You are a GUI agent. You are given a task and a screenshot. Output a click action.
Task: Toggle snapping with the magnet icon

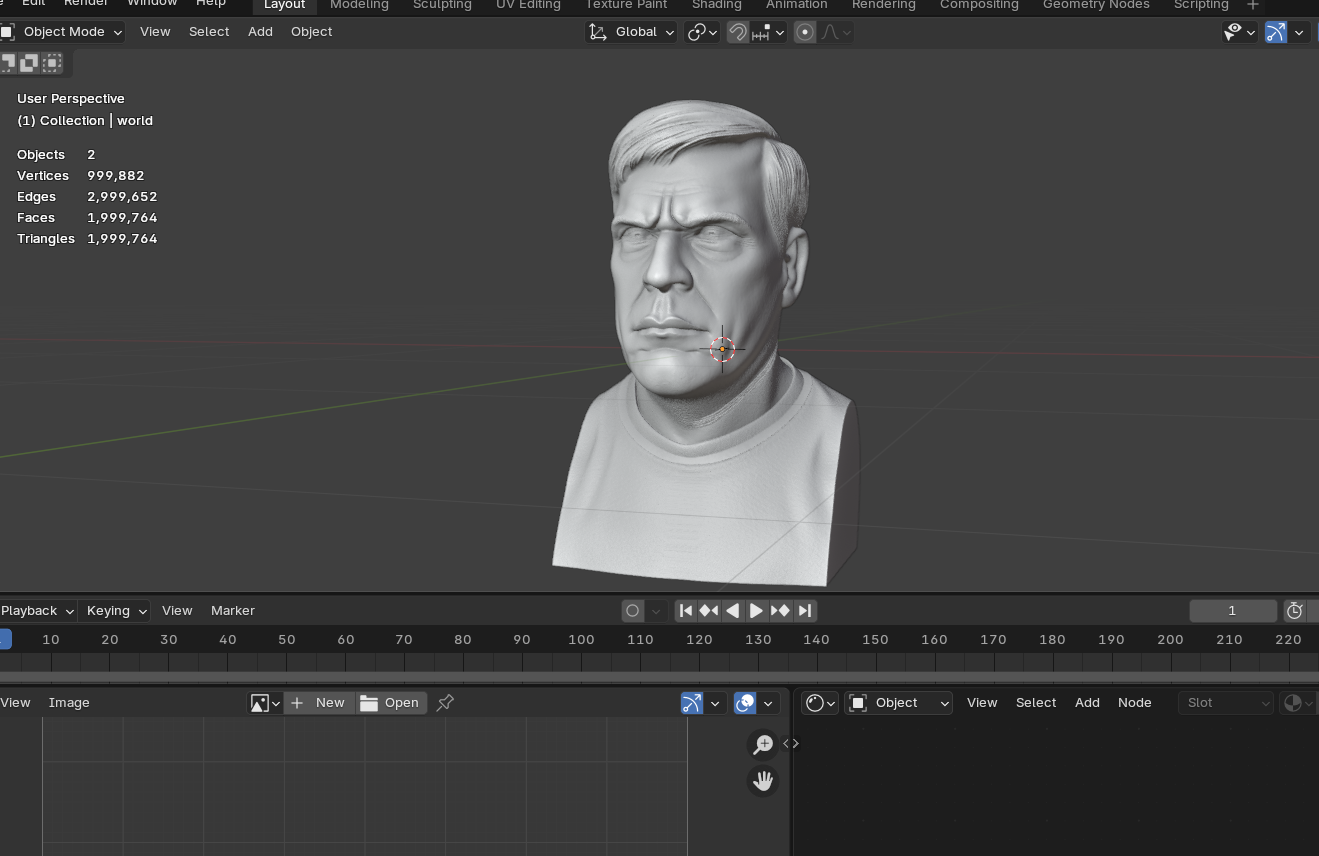(x=737, y=32)
